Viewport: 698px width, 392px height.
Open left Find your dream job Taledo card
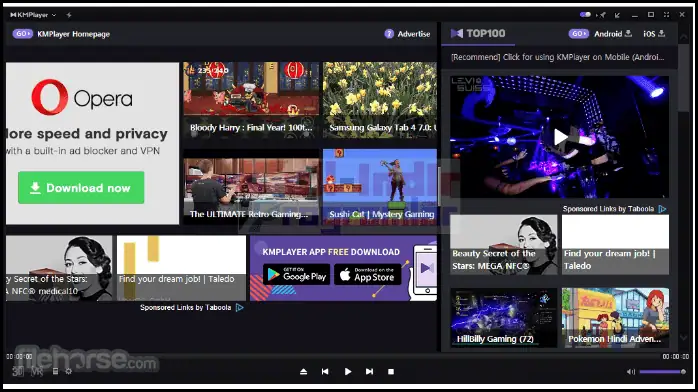pyautogui.click(x=181, y=268)
